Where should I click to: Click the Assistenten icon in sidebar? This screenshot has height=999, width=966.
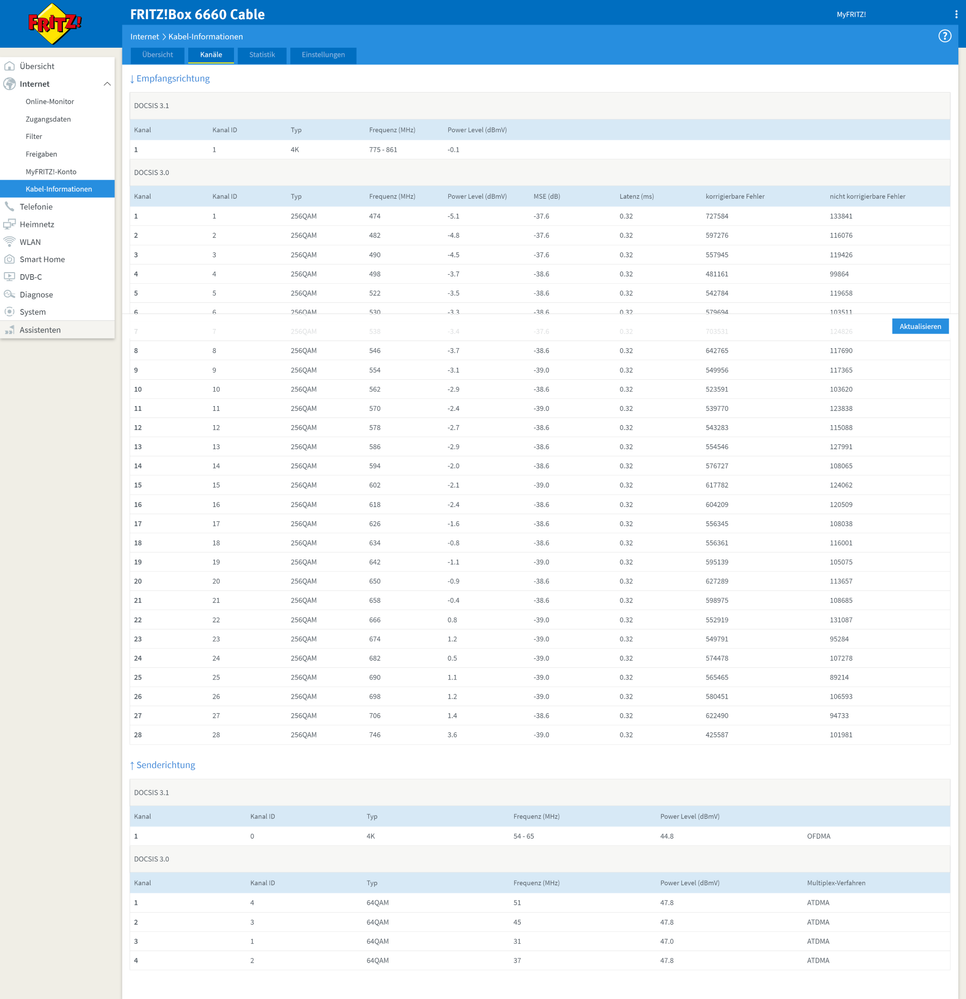coord(10,330)
